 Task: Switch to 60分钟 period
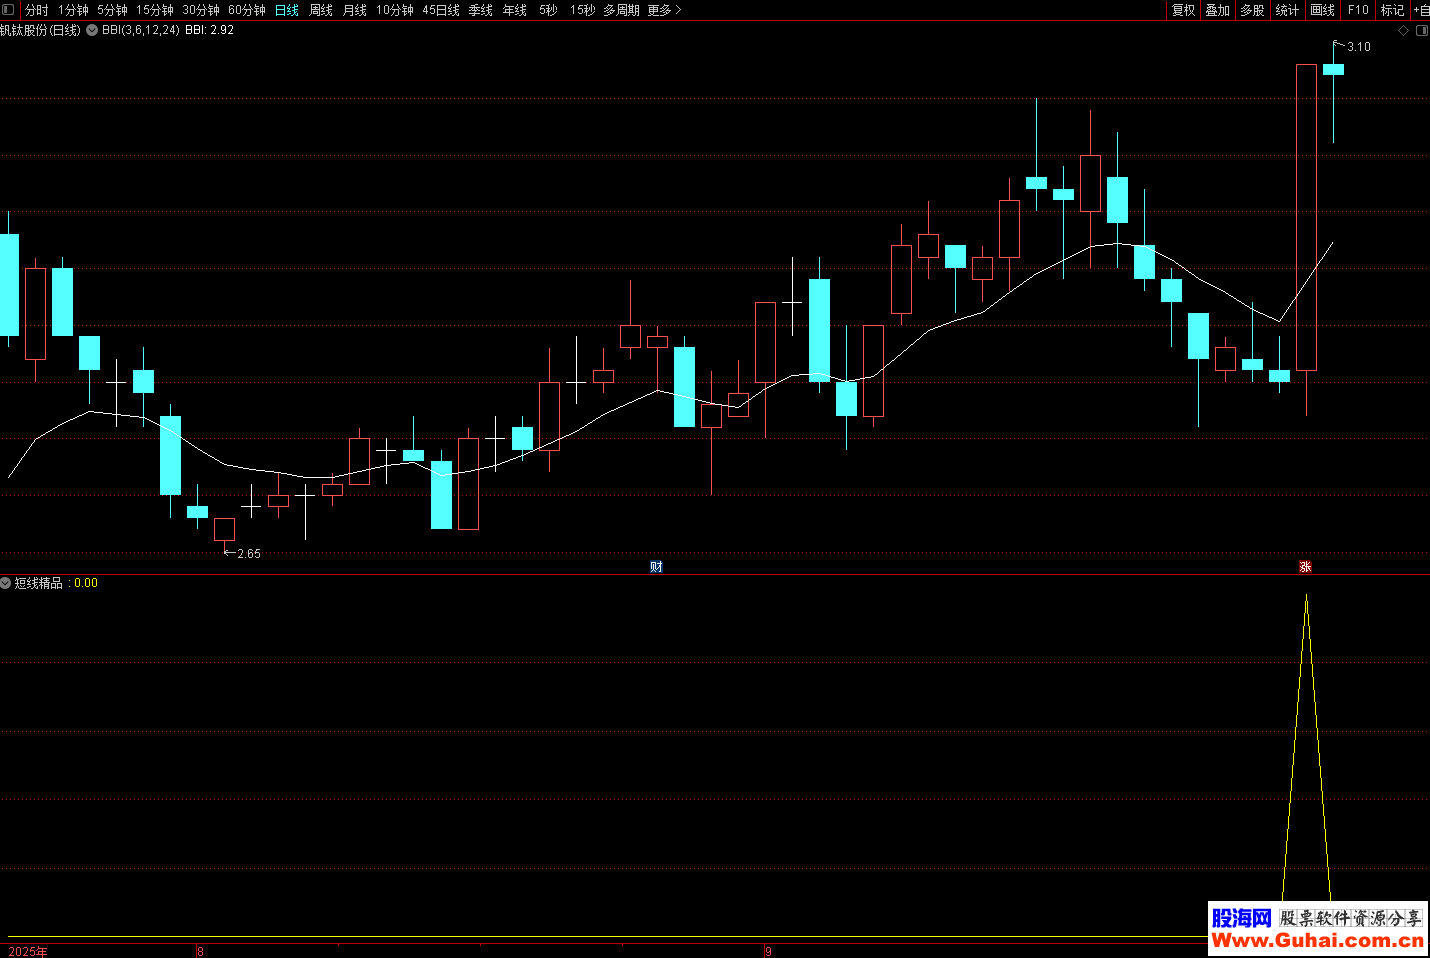click(247, 10)
